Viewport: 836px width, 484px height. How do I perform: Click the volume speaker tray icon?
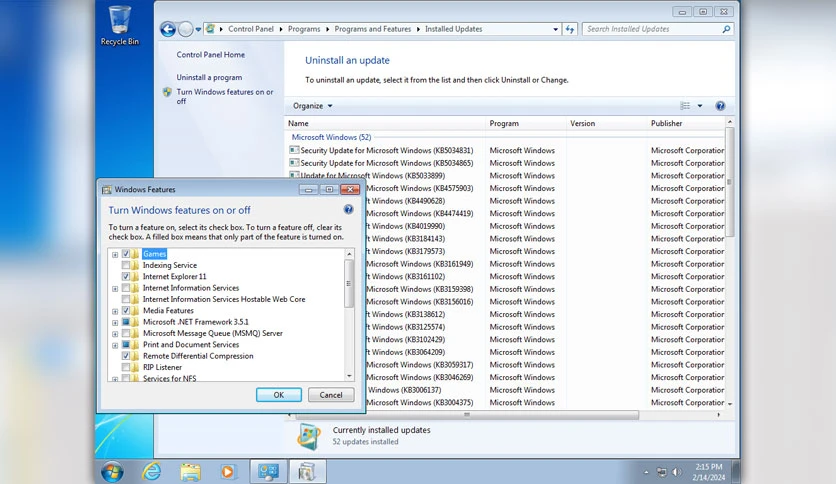(677, 472)
